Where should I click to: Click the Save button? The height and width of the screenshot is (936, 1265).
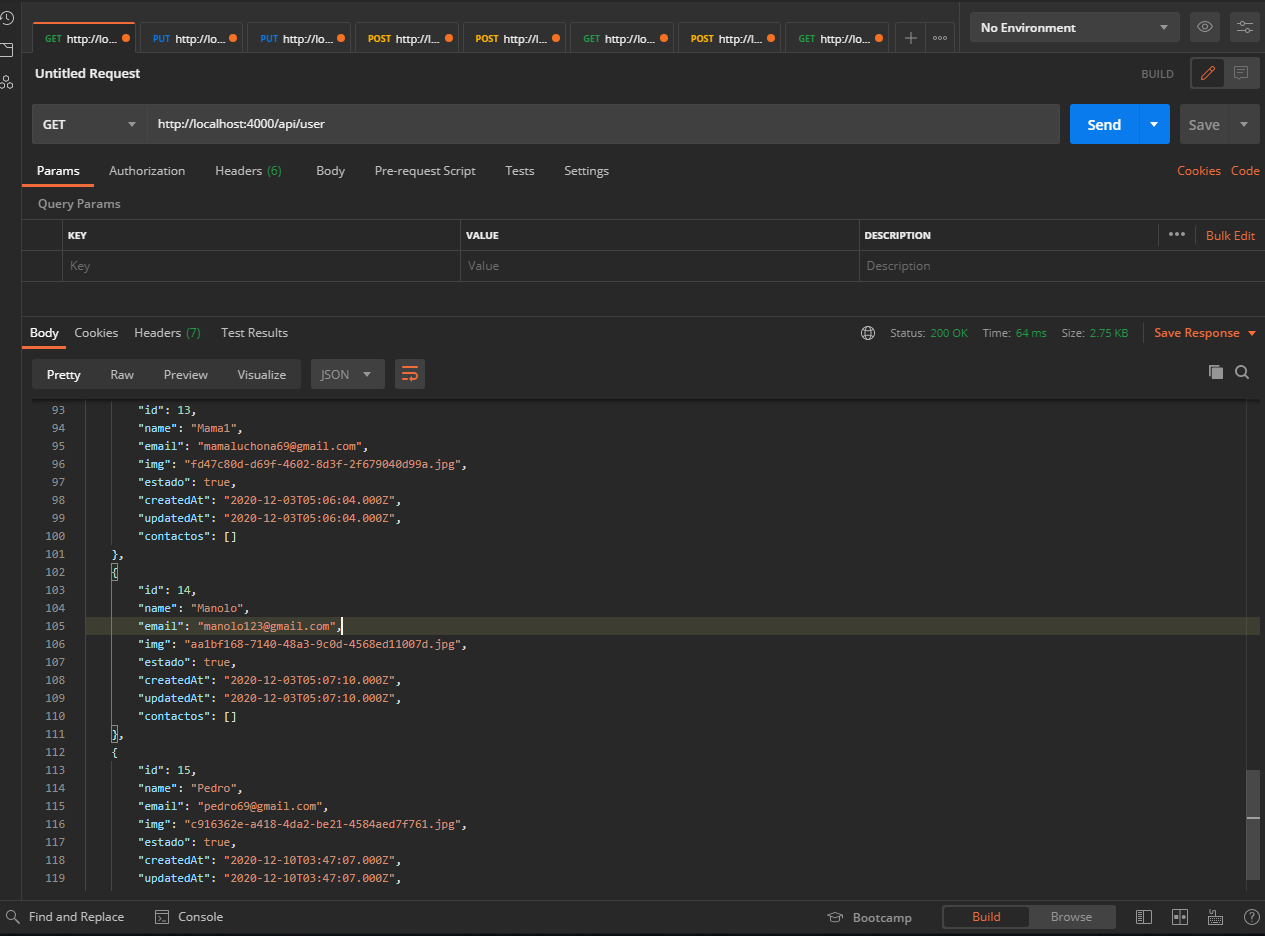(1204, 124)
